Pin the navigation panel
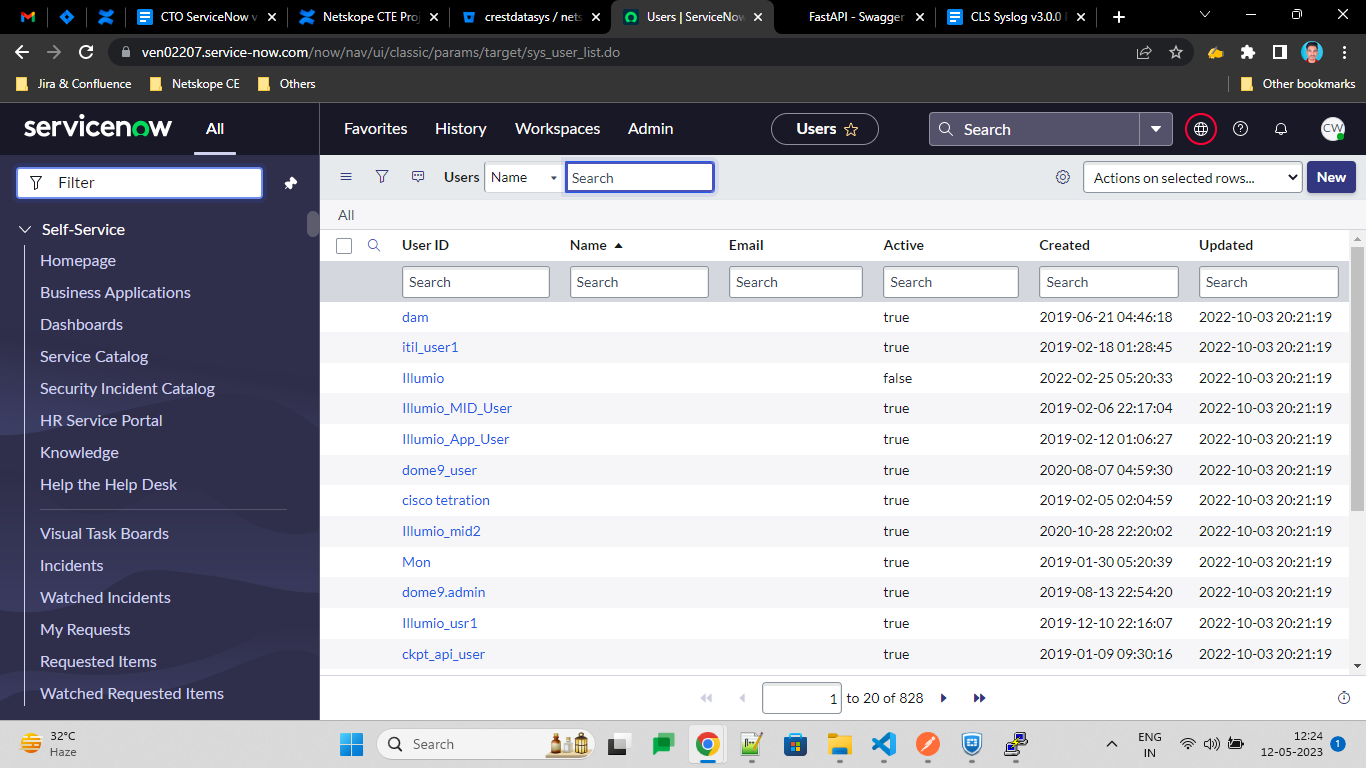 click(x=290, y=183)
